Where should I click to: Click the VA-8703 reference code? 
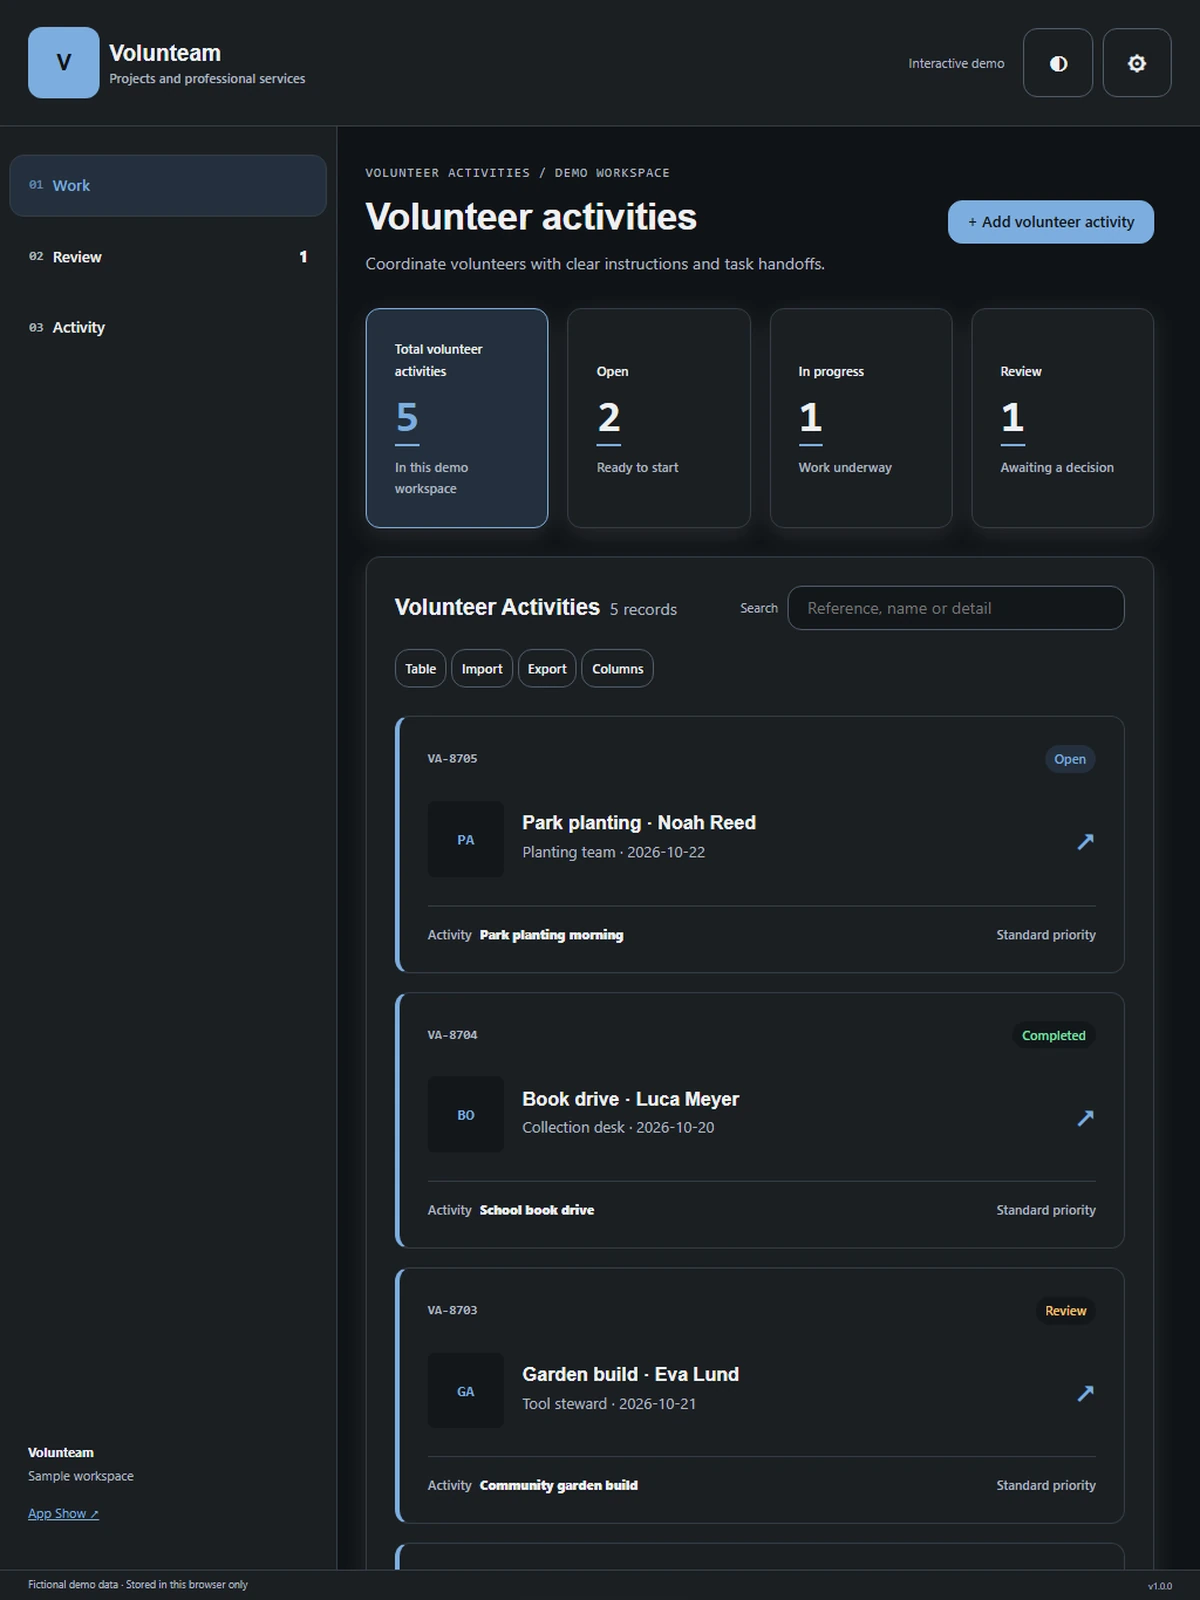point(452,1310)
